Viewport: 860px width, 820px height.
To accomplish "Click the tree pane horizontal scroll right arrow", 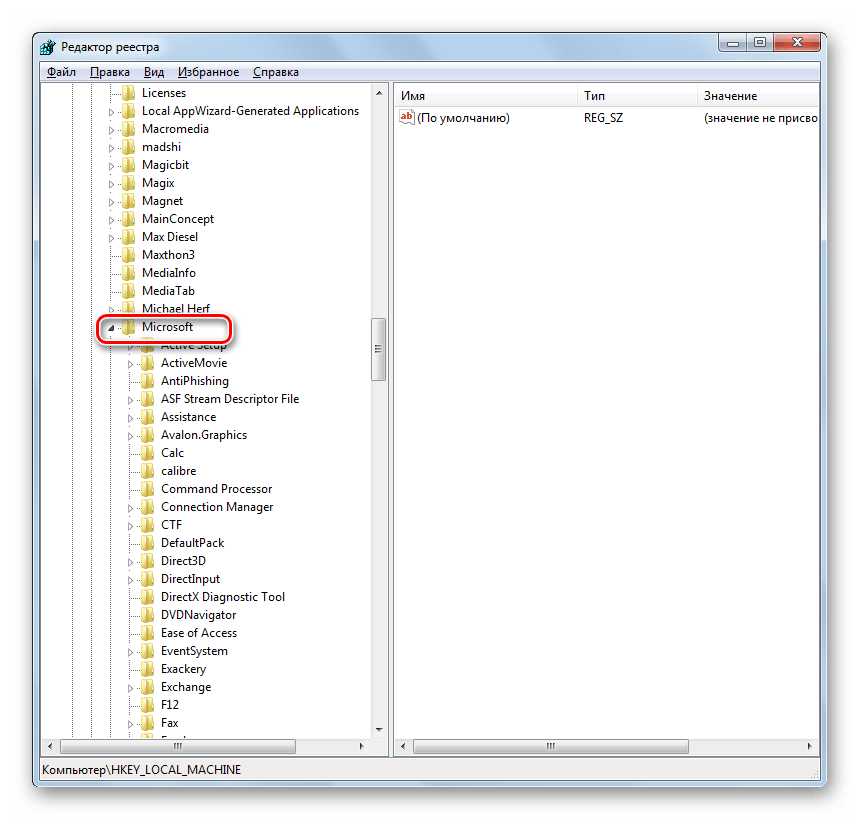I will [x=361, y=747].
